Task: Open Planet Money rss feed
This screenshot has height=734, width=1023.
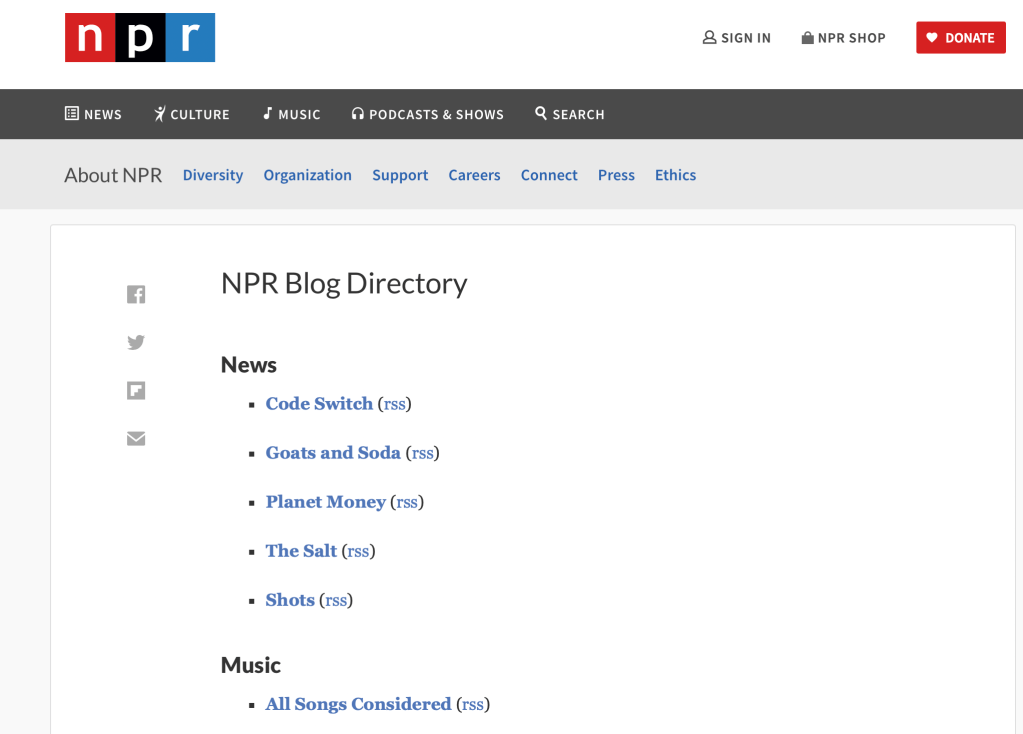Action: (x=407, y=502)
